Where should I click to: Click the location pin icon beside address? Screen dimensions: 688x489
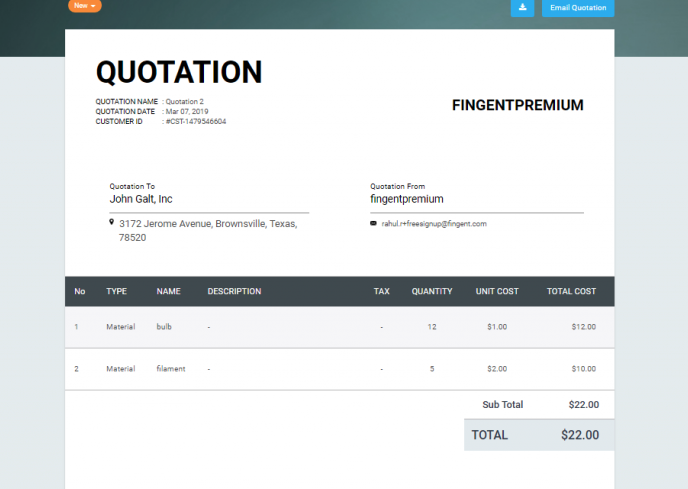coord(111,223)
